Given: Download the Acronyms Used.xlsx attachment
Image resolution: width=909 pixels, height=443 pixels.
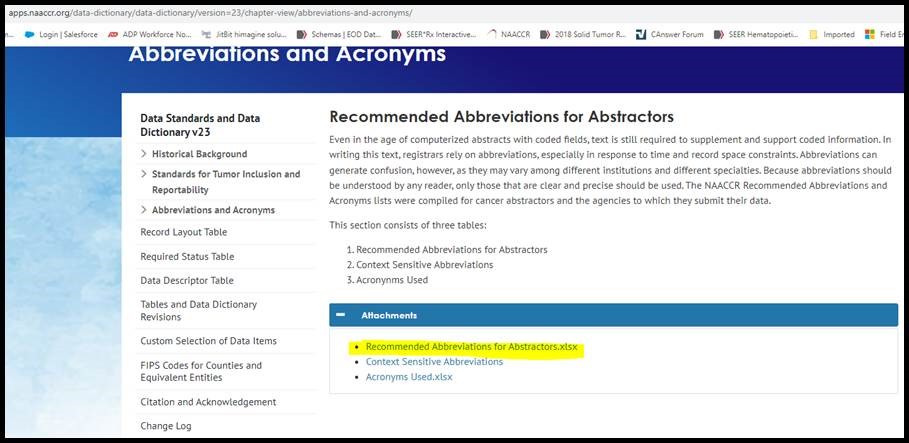Looking at the screenshot, I should [x=409, y=377].
